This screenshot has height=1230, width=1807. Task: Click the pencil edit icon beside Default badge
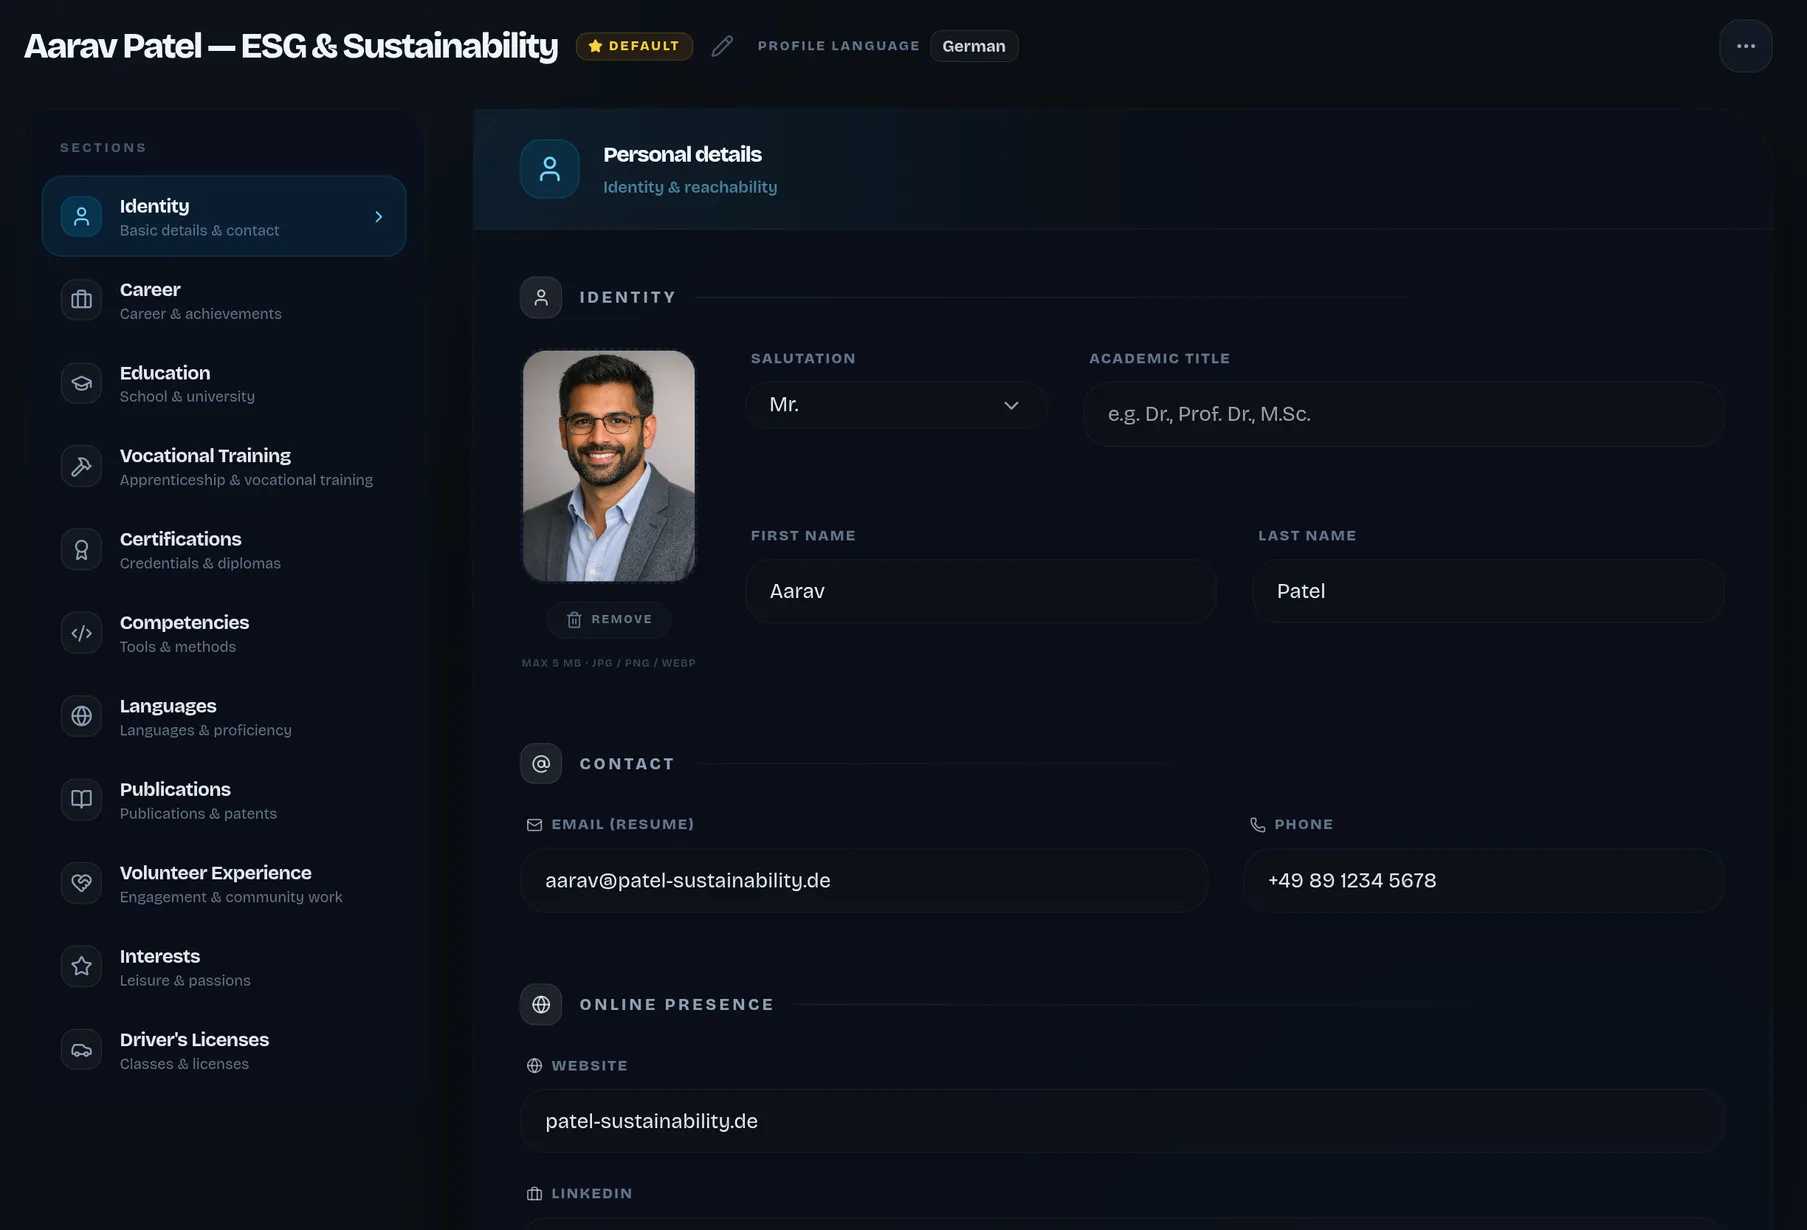pos(722,46)
